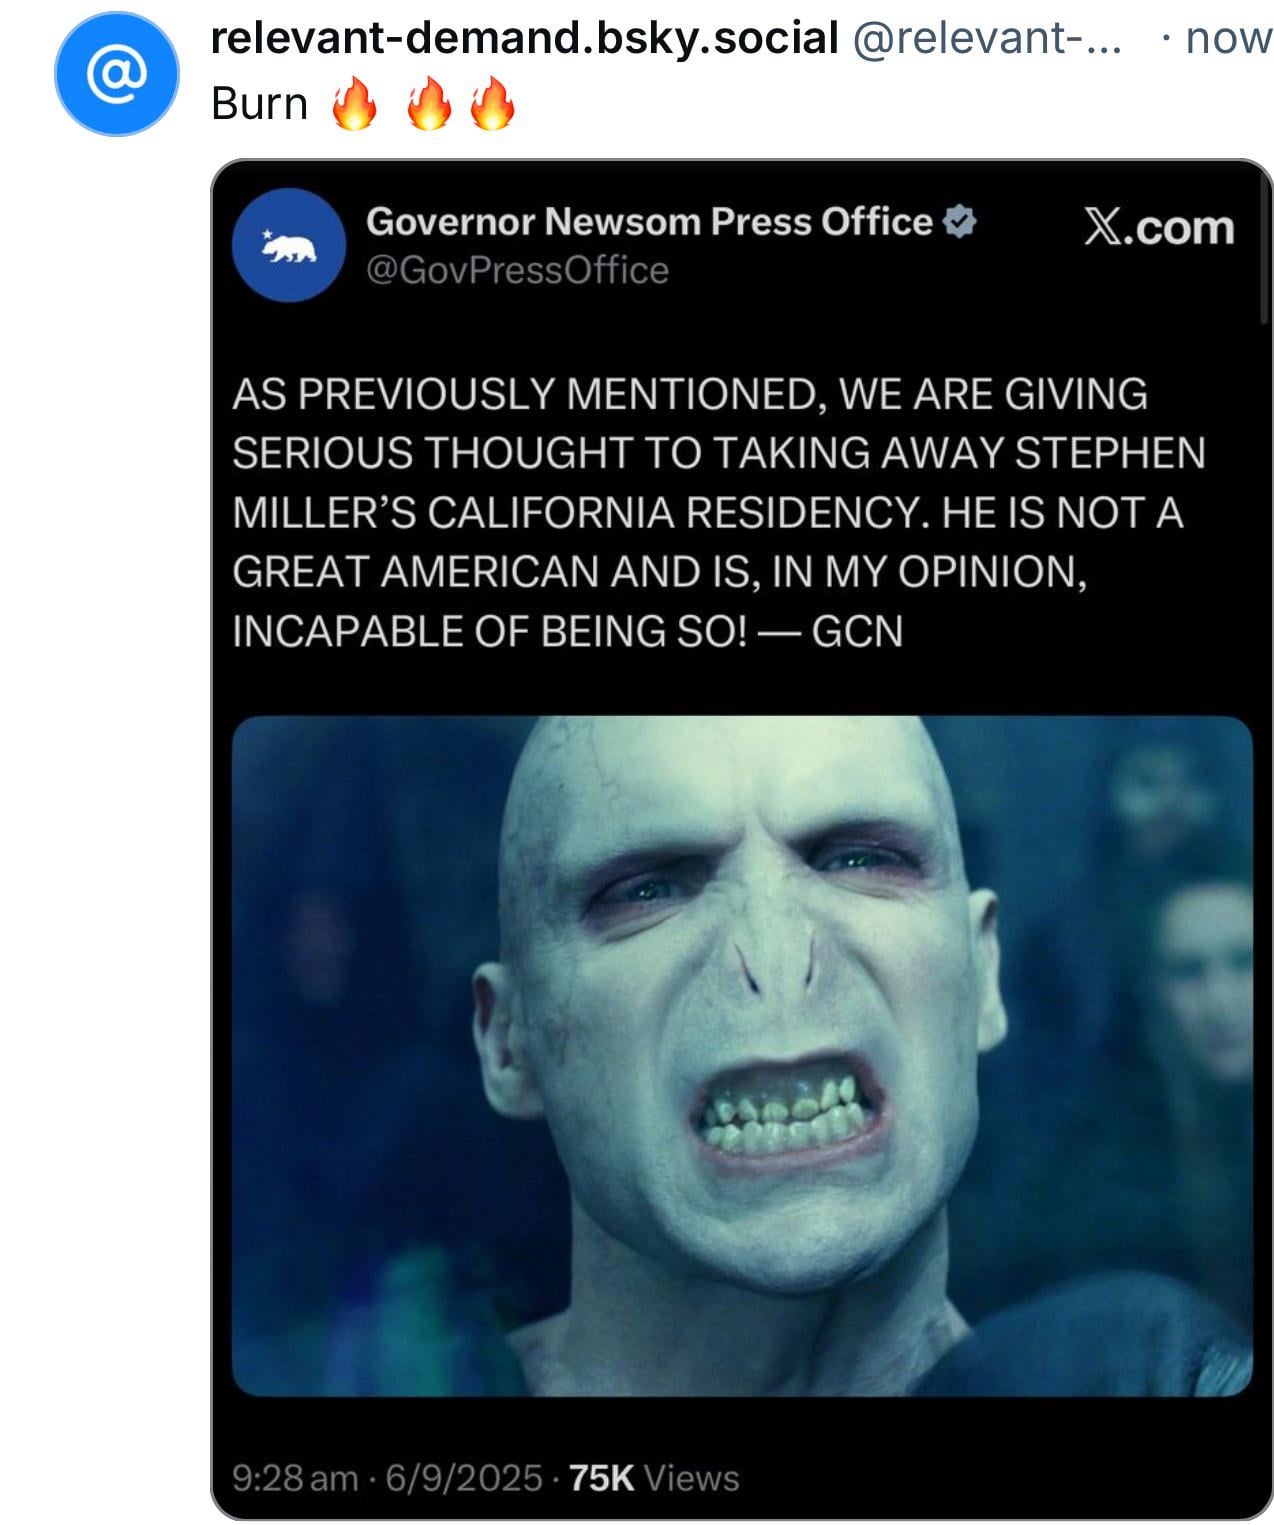
Task: Open the pale bald character photo
Action: (x=742, y=1056)
